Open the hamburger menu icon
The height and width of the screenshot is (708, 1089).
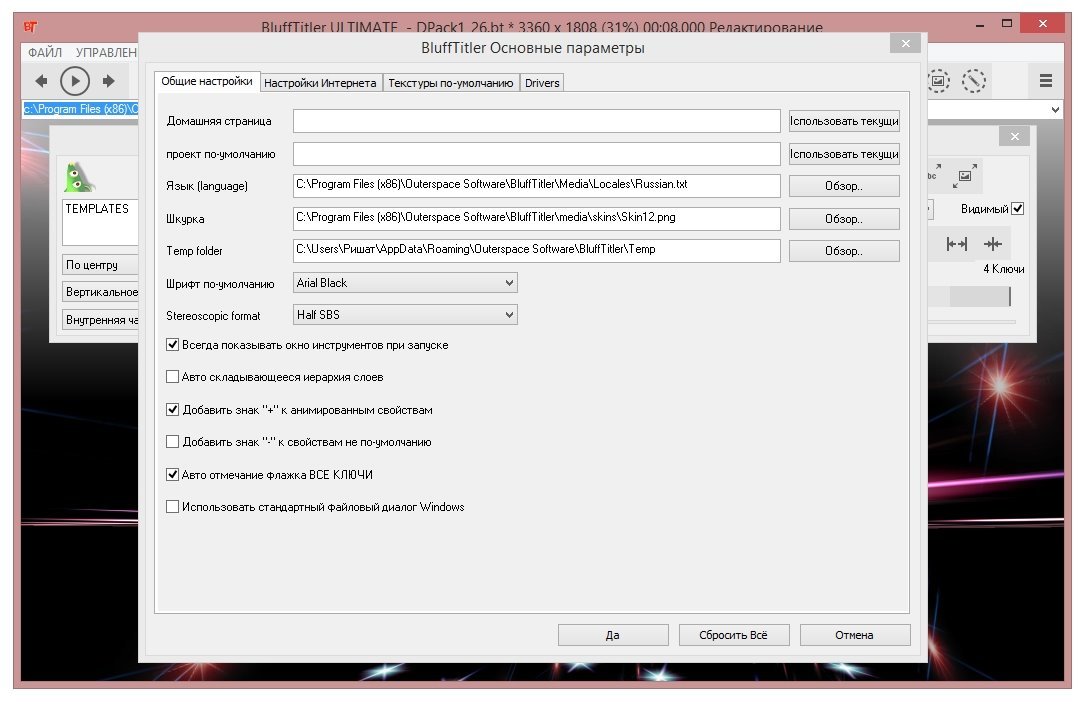[1045, 81]
